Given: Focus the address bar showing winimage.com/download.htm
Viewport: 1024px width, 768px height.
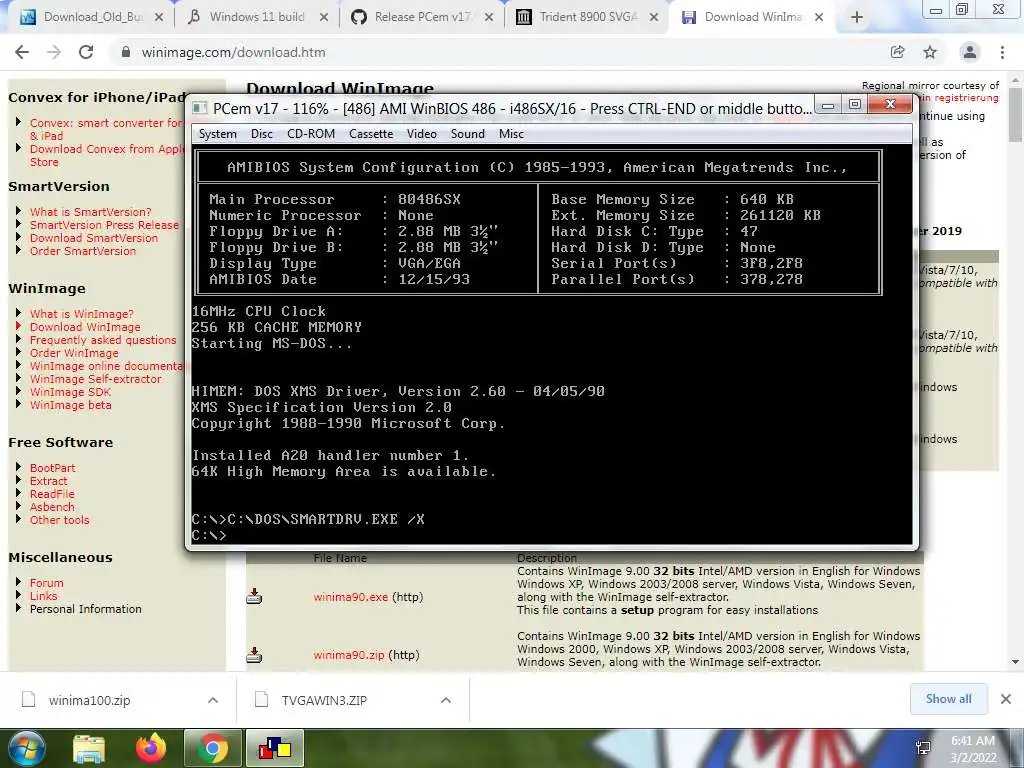Looking at the screenshot, I should tap(233, 52).
